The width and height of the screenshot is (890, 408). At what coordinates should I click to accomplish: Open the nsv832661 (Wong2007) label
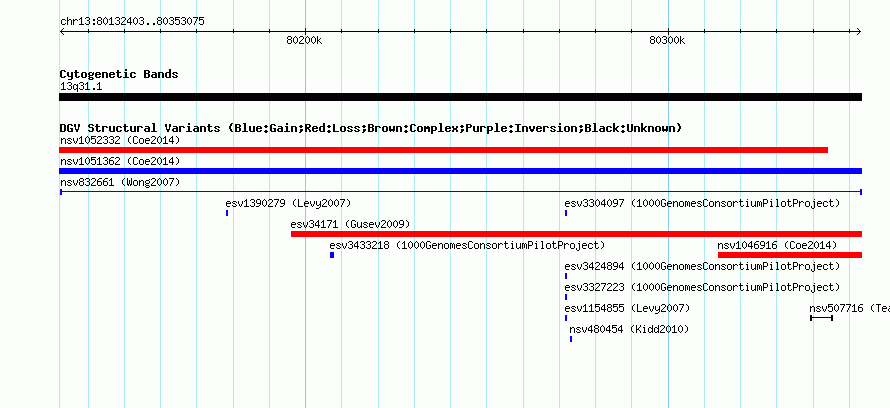120,182
